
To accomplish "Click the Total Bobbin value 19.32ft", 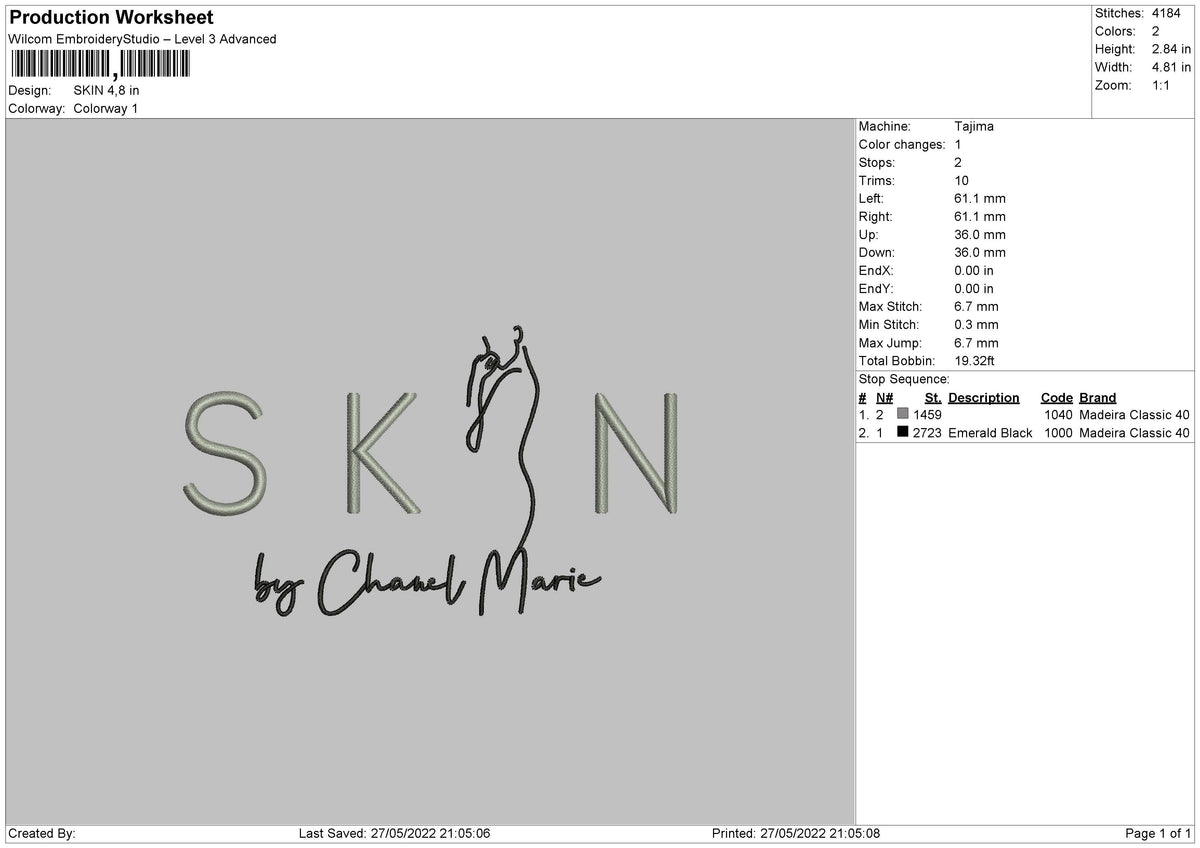I will 975,360.
